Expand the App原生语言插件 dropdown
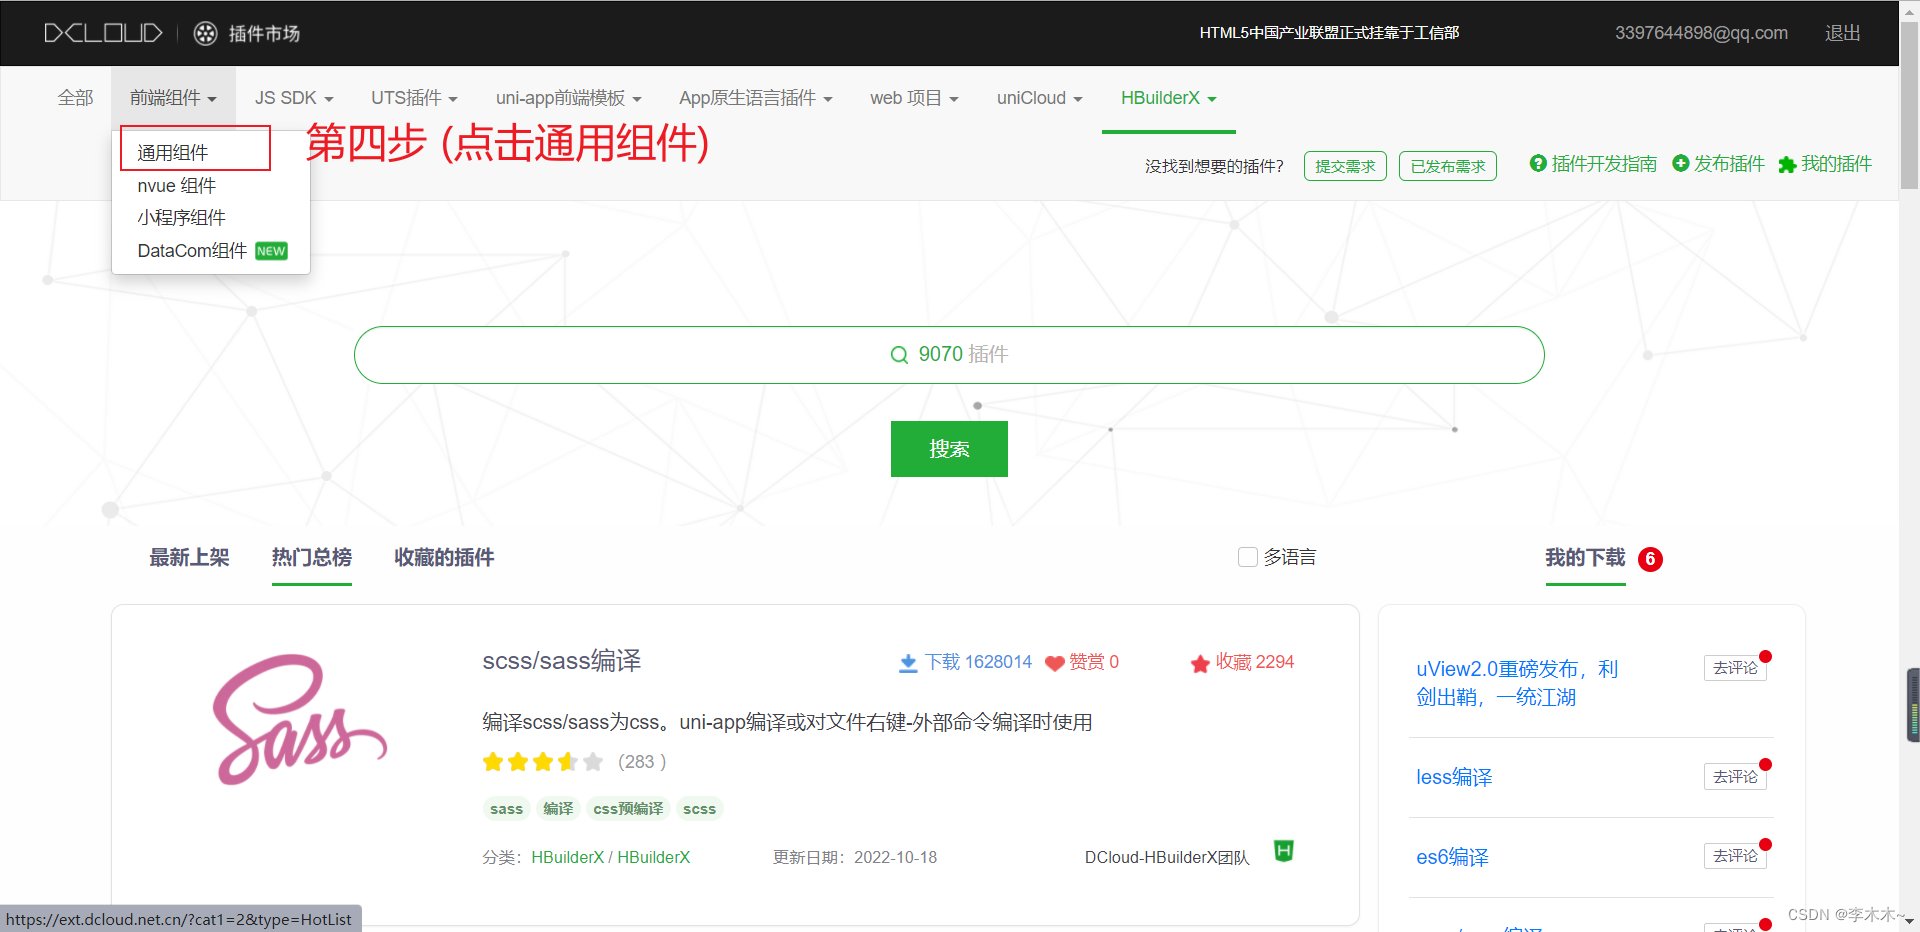The width and height of the screenshot is (1920, 932). click(755, 98)
